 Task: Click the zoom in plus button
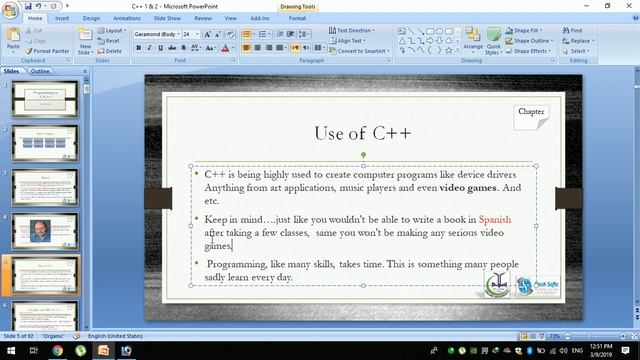[622, 336]
